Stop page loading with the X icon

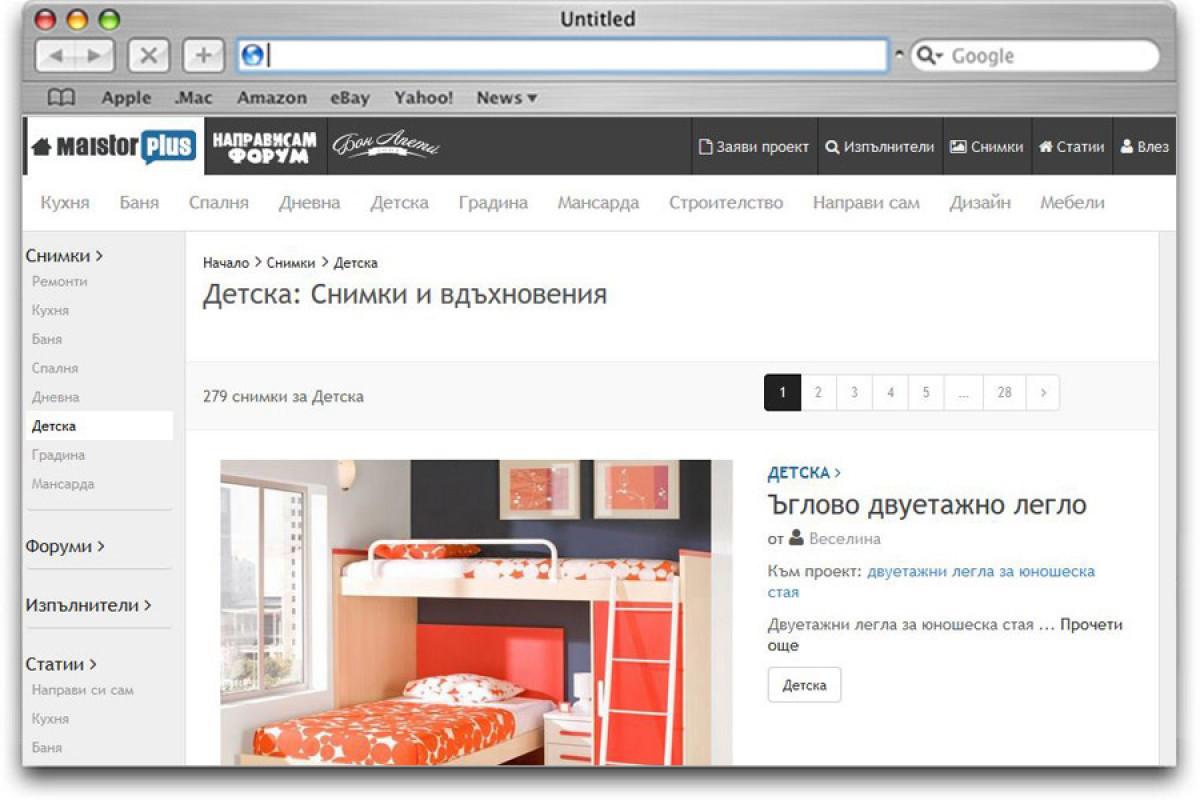(x=149, y=55)
